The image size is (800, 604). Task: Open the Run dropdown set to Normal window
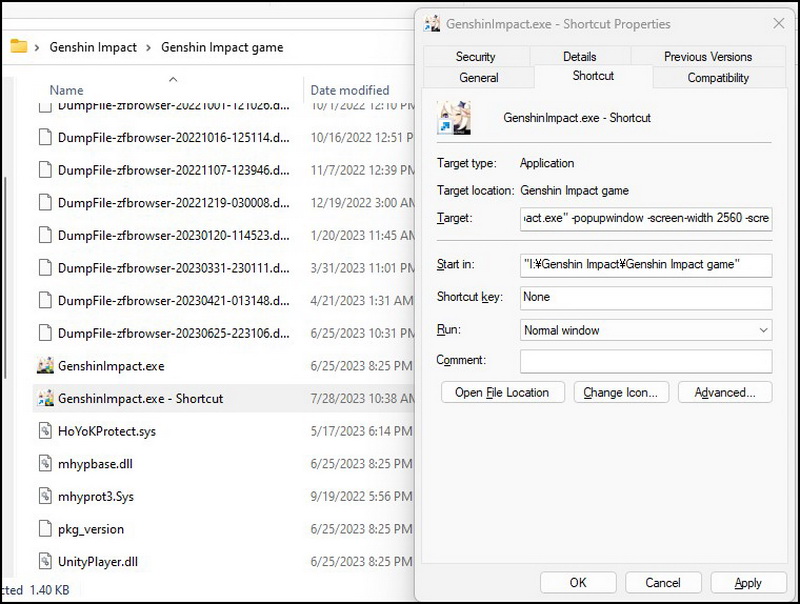(x=646, y=330)
